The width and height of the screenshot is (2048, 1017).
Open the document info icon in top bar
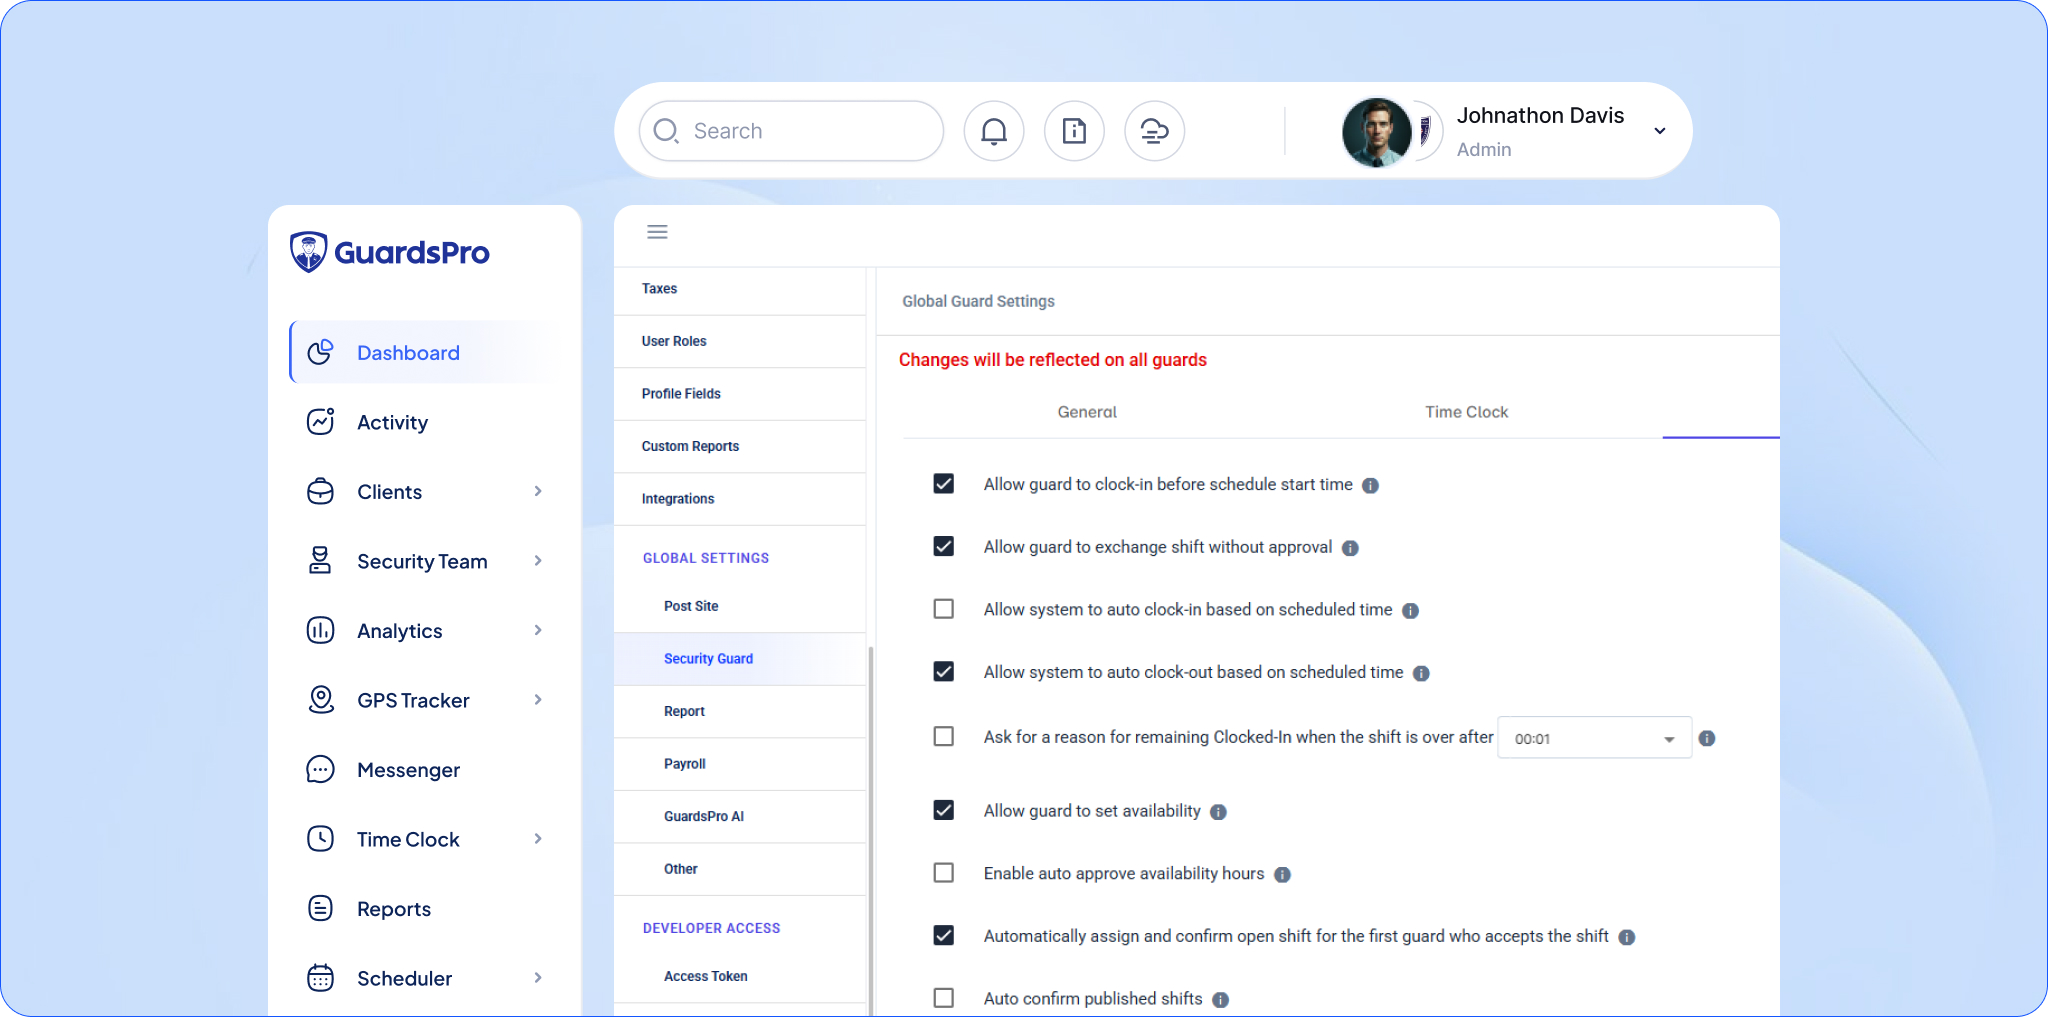click(x=1074, y=131)
